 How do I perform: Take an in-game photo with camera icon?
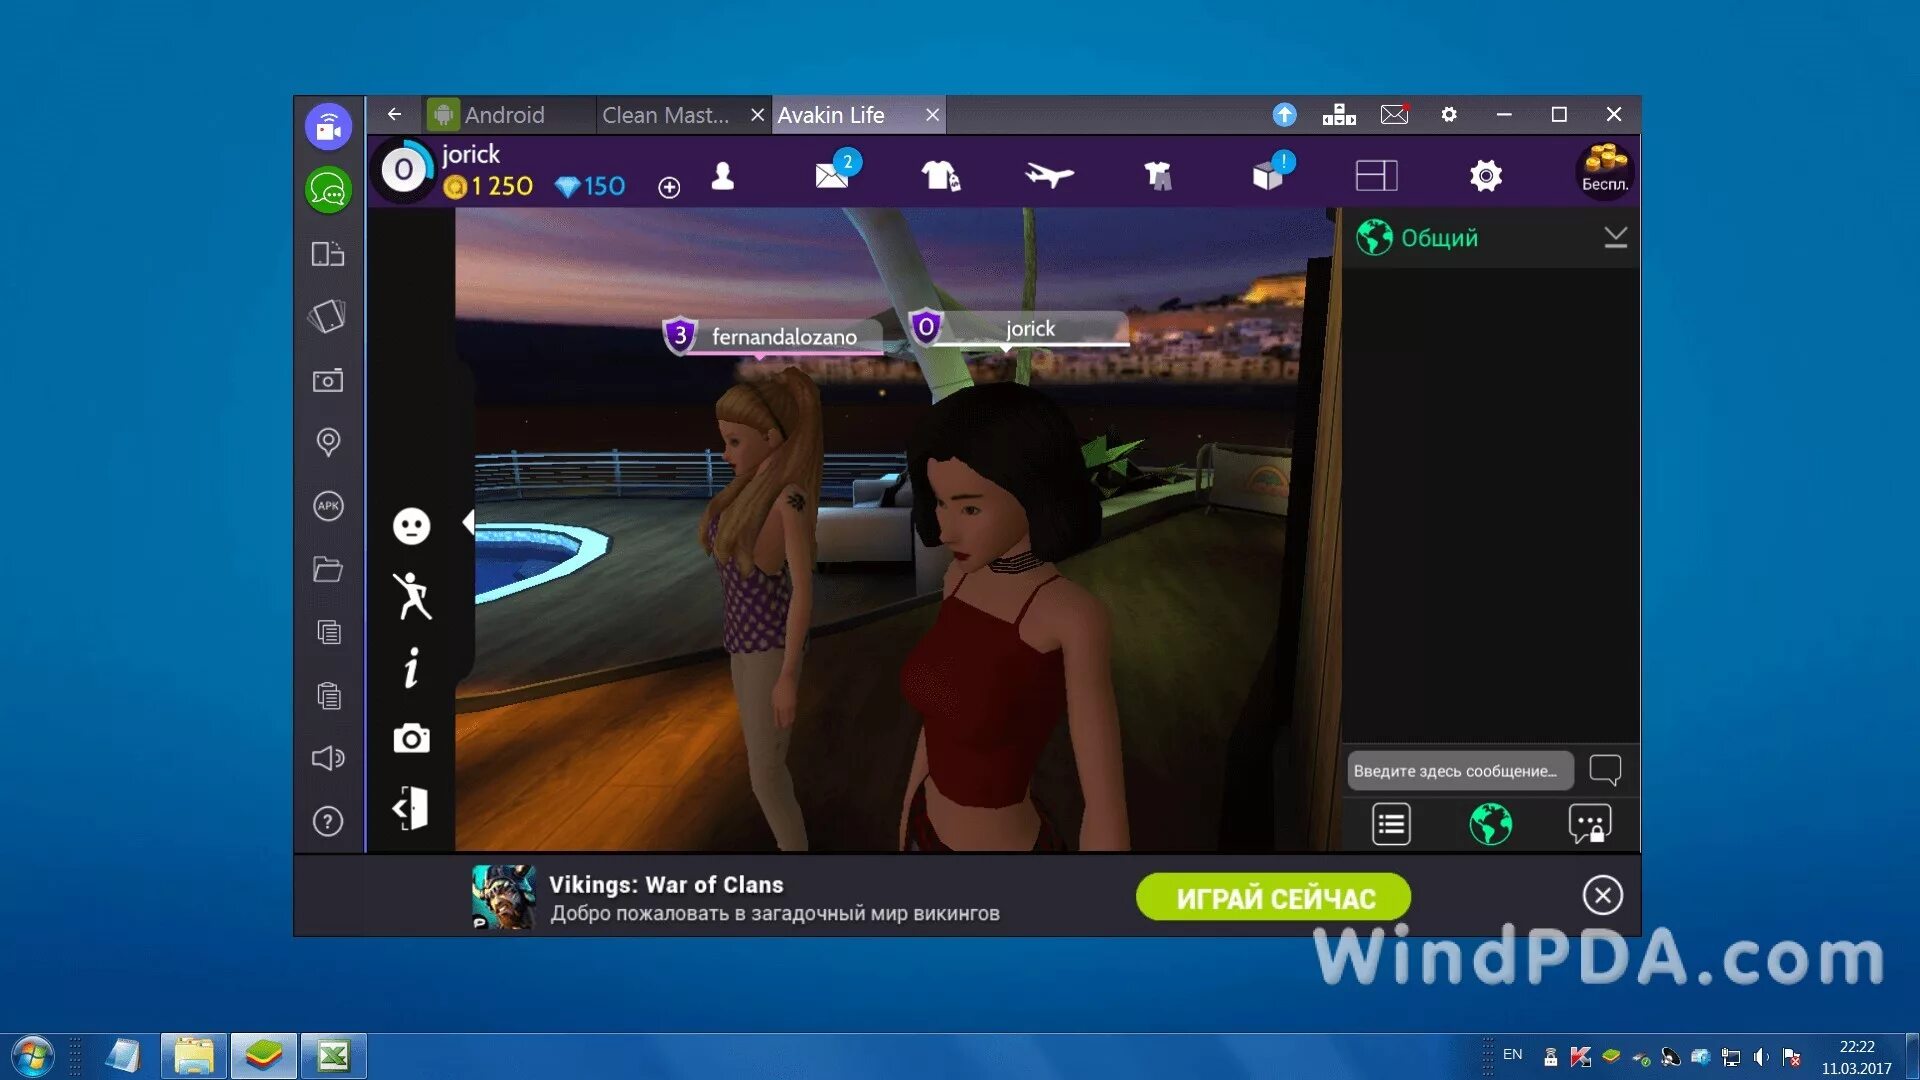(411, 739)
